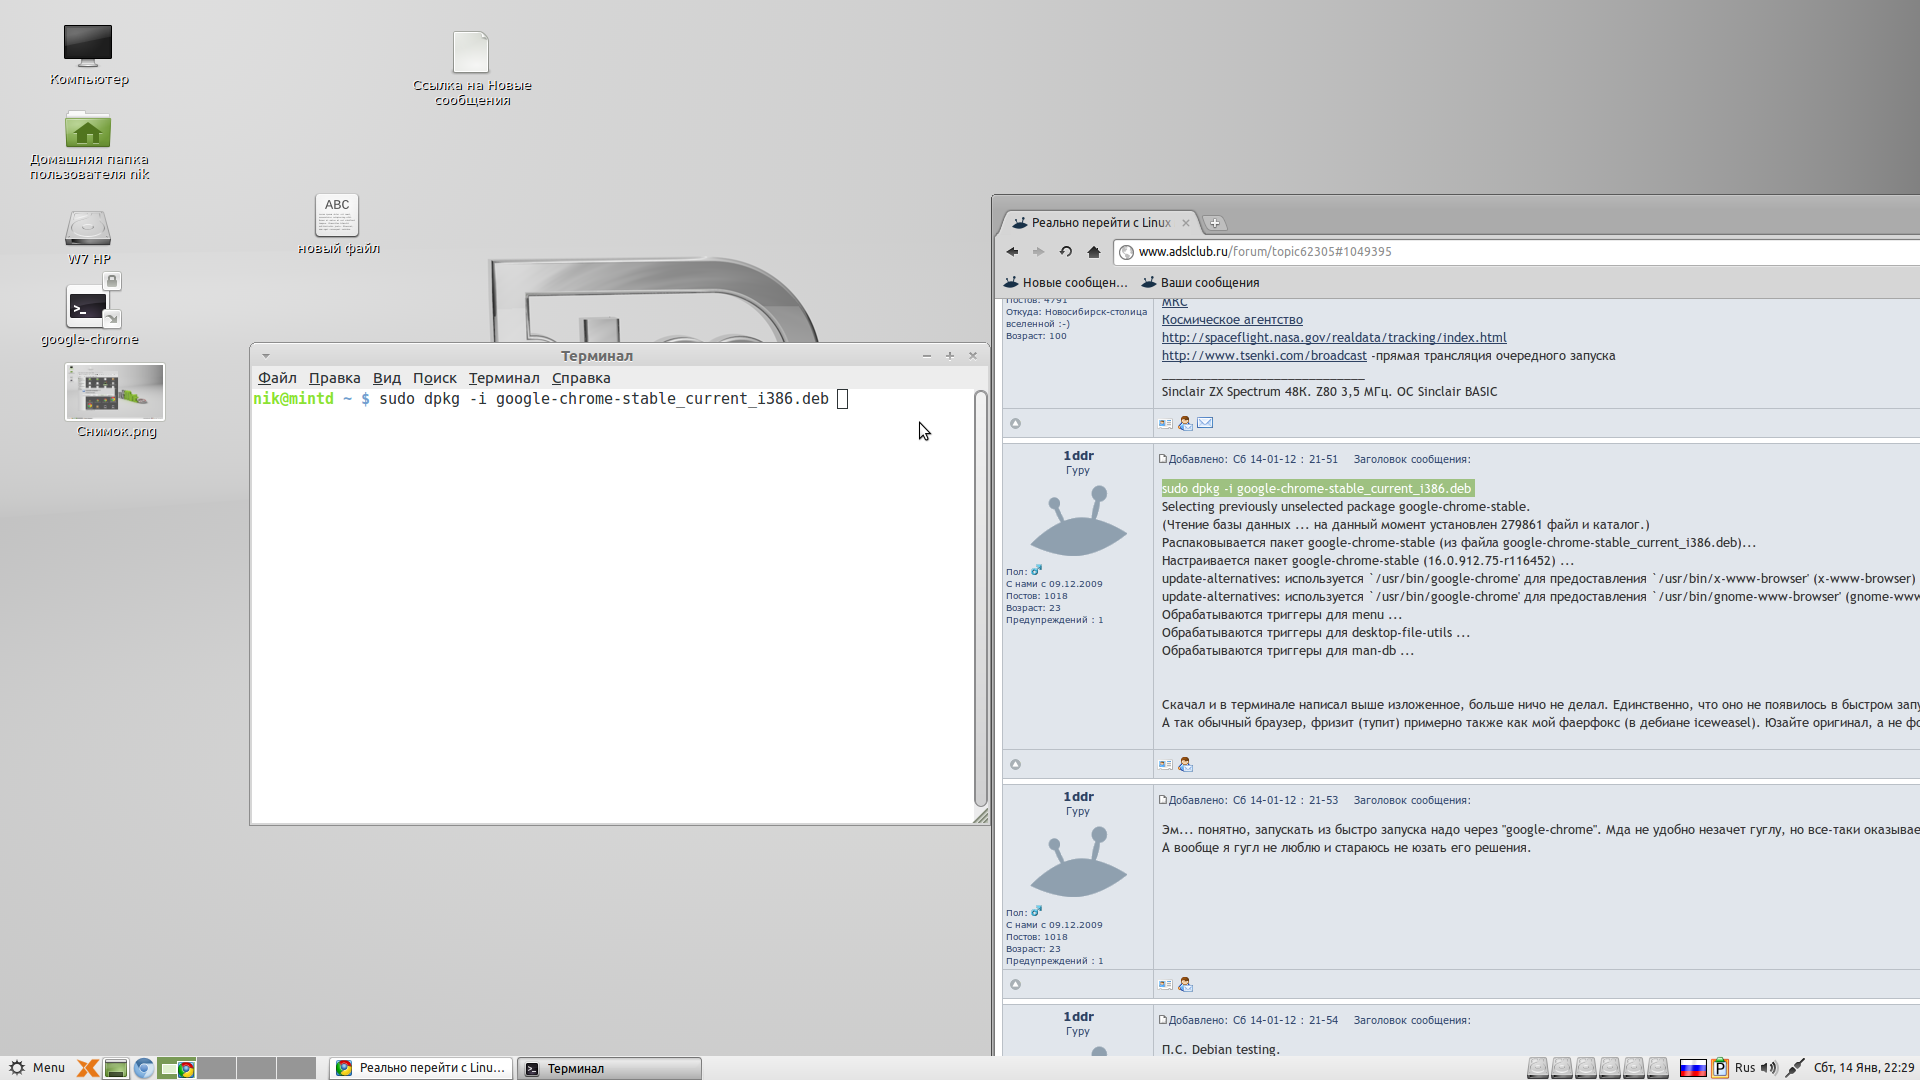Send private message icon under 21-53 post
The width and height of the screenshot is (1920, 1080).
[1185, 984]
